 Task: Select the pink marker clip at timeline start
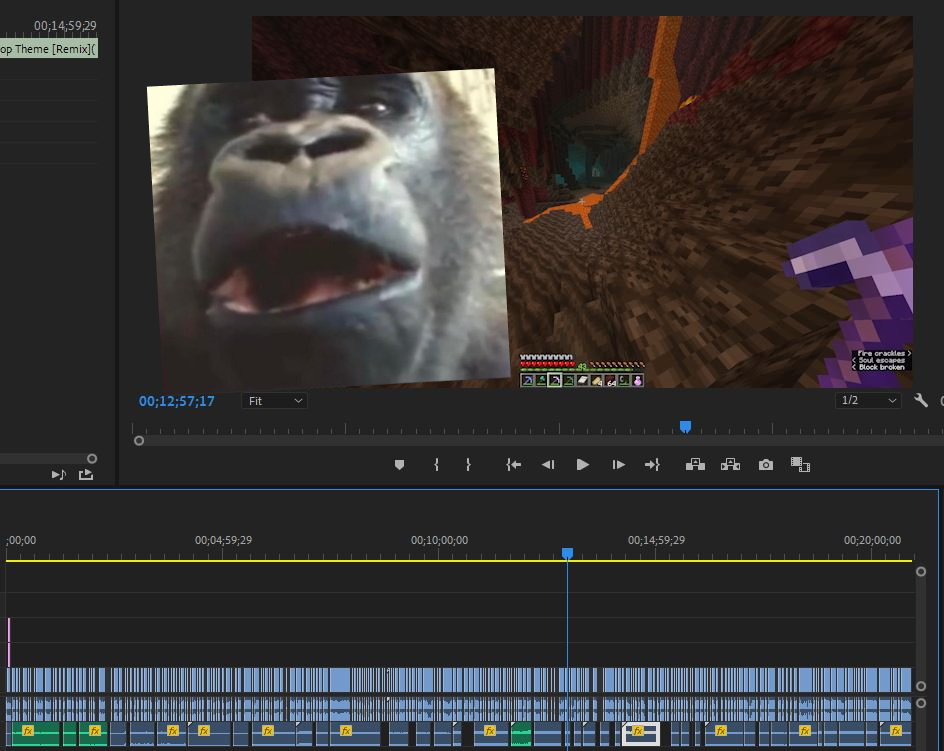8,642
